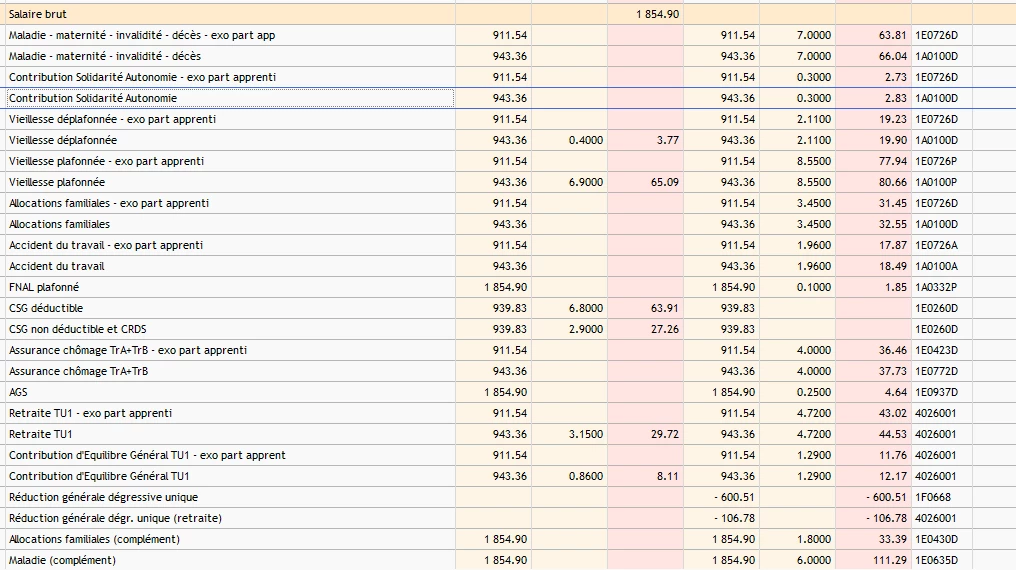Select code cell 1E0423D
This screenshot has height=570, width=1016.
pyautogui.click(x=936, y=350)
